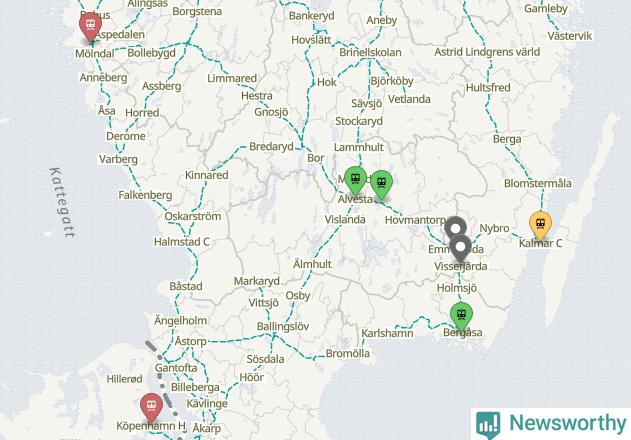Click the red train marker near Mölndal
The image size is (631, 440).
(x=91, y=25)
